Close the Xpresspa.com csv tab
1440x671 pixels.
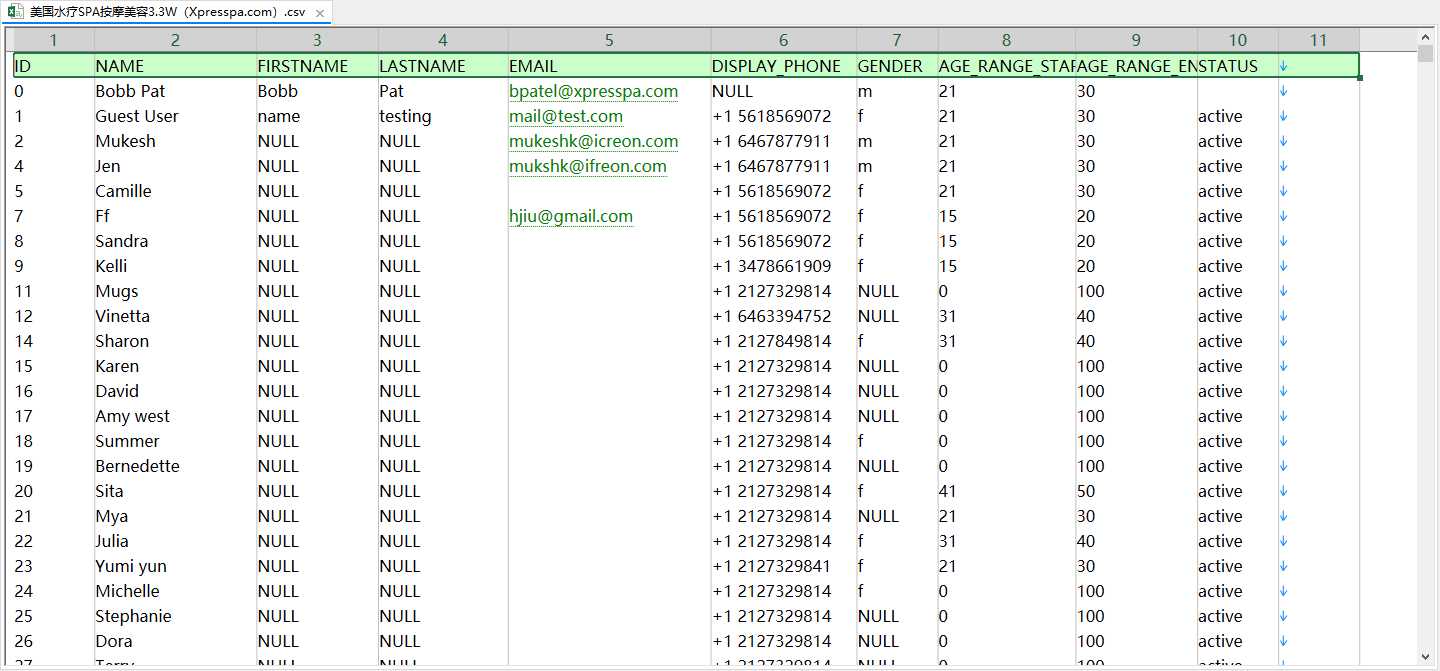click(x=319, y=13)
